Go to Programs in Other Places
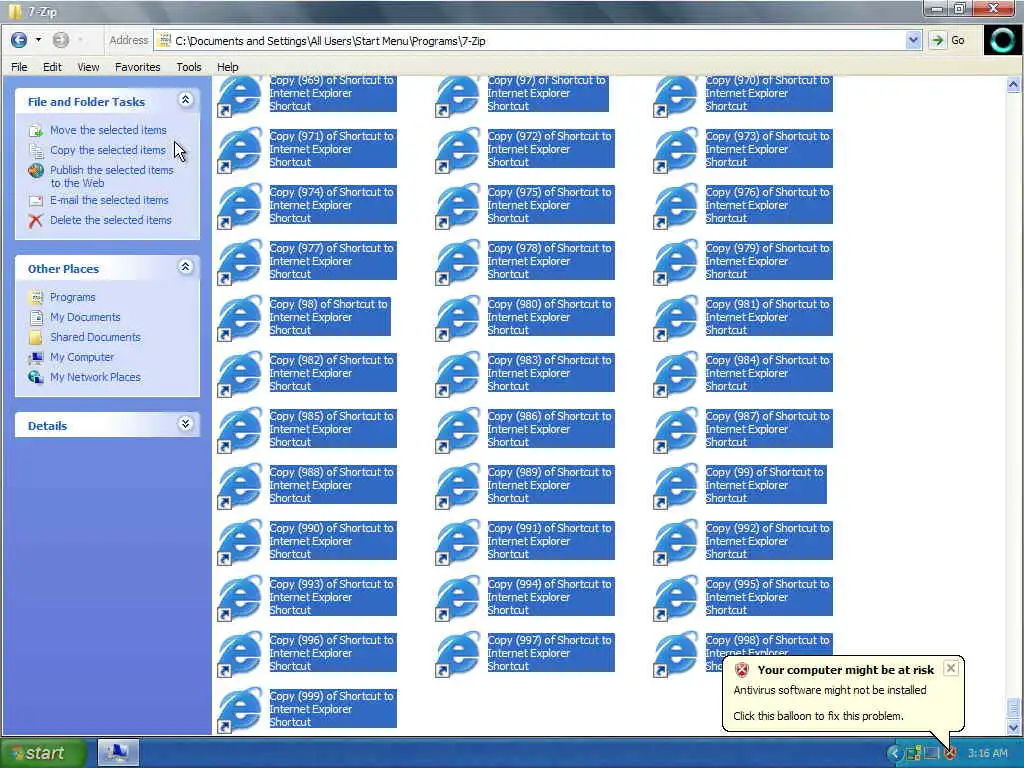This screenshot has width=1024, height=768. 72,297
